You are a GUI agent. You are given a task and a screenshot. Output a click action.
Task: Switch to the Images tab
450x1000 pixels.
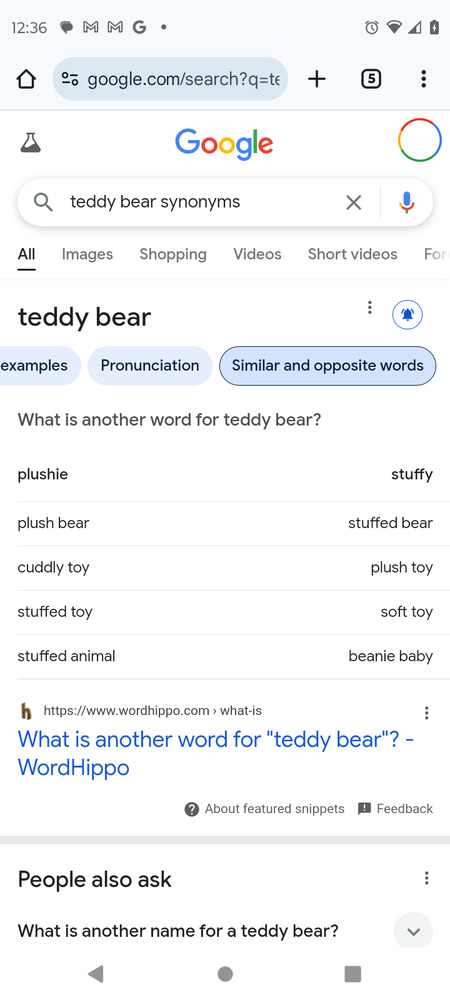pyautogui.click(x=87, y=254)
